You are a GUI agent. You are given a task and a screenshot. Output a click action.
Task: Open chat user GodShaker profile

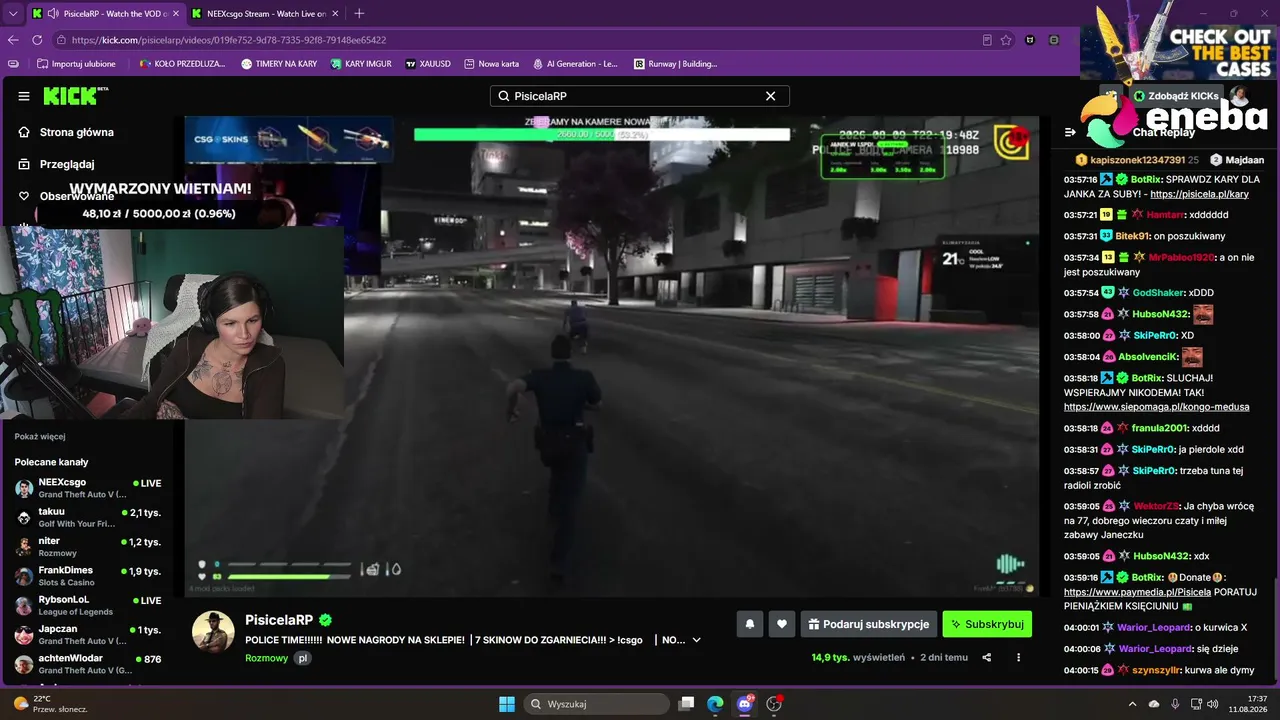pos(1158,293)
